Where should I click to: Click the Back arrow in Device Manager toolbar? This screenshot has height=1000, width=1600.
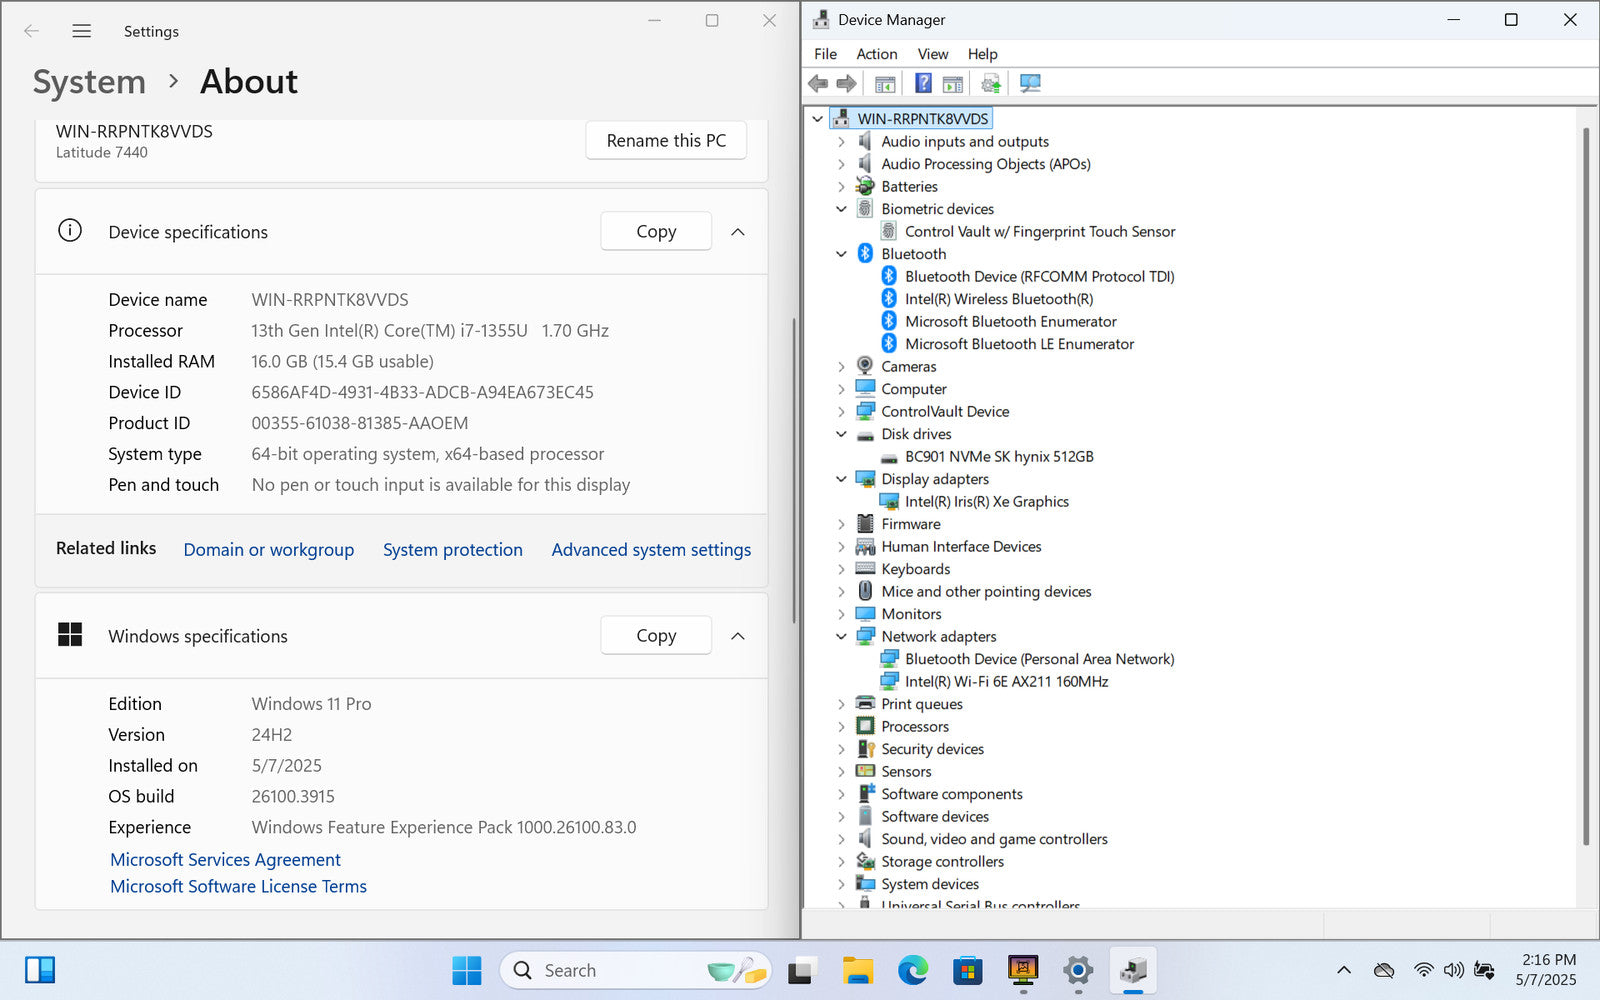(818, 83)
